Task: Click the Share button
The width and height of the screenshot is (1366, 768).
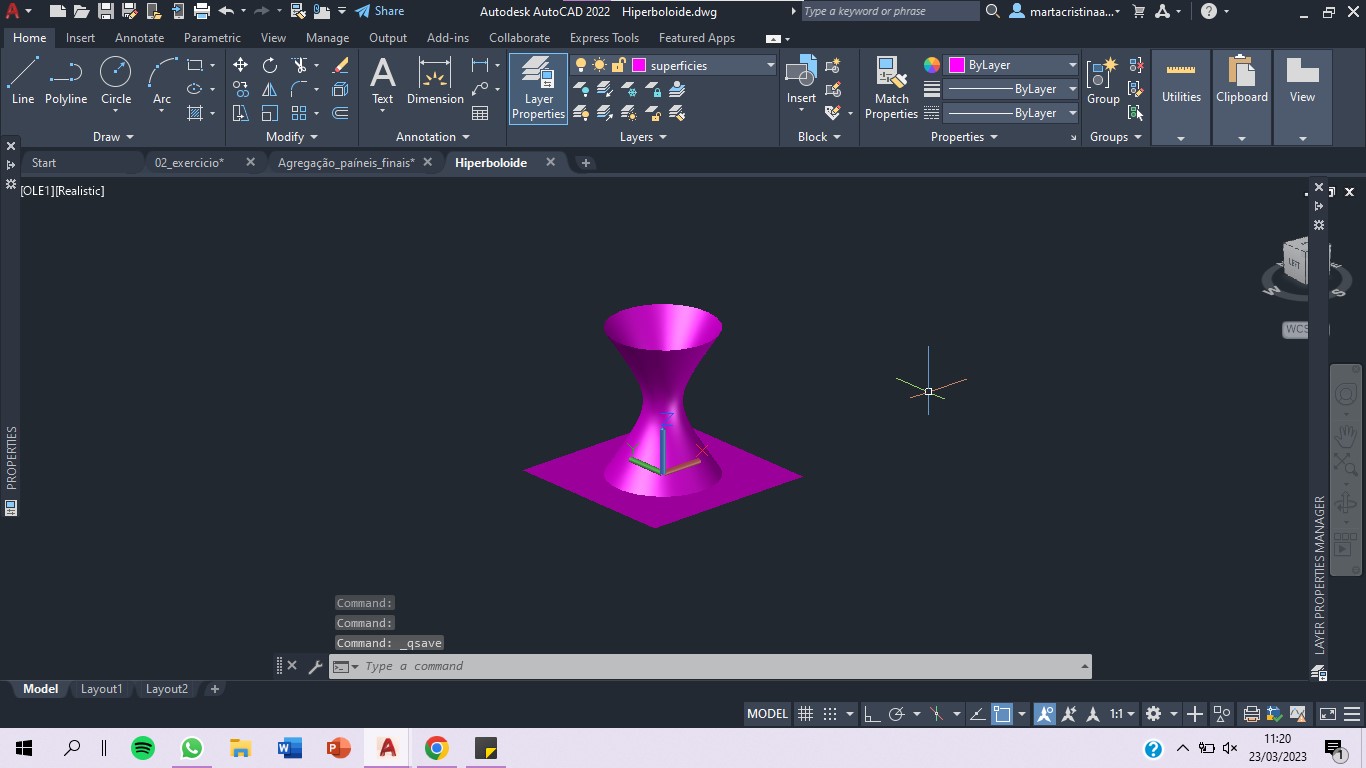Action: 380,11
